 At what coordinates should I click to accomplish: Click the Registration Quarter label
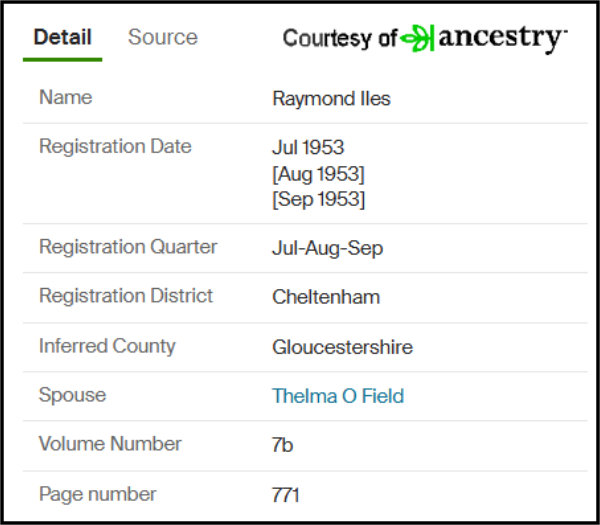click(x=128, y=247)
